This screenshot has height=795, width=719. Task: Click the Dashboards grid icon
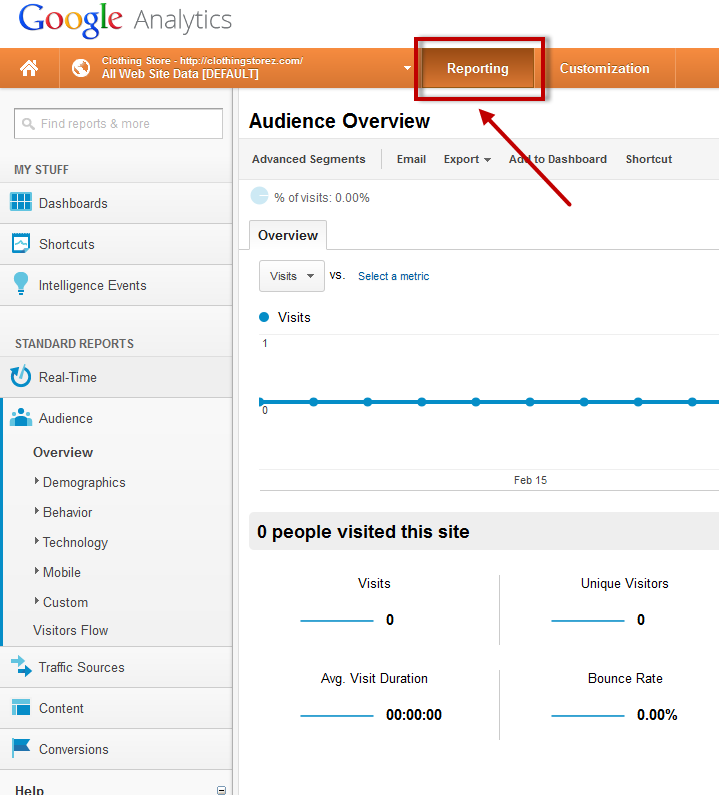(x=21, y=203)
